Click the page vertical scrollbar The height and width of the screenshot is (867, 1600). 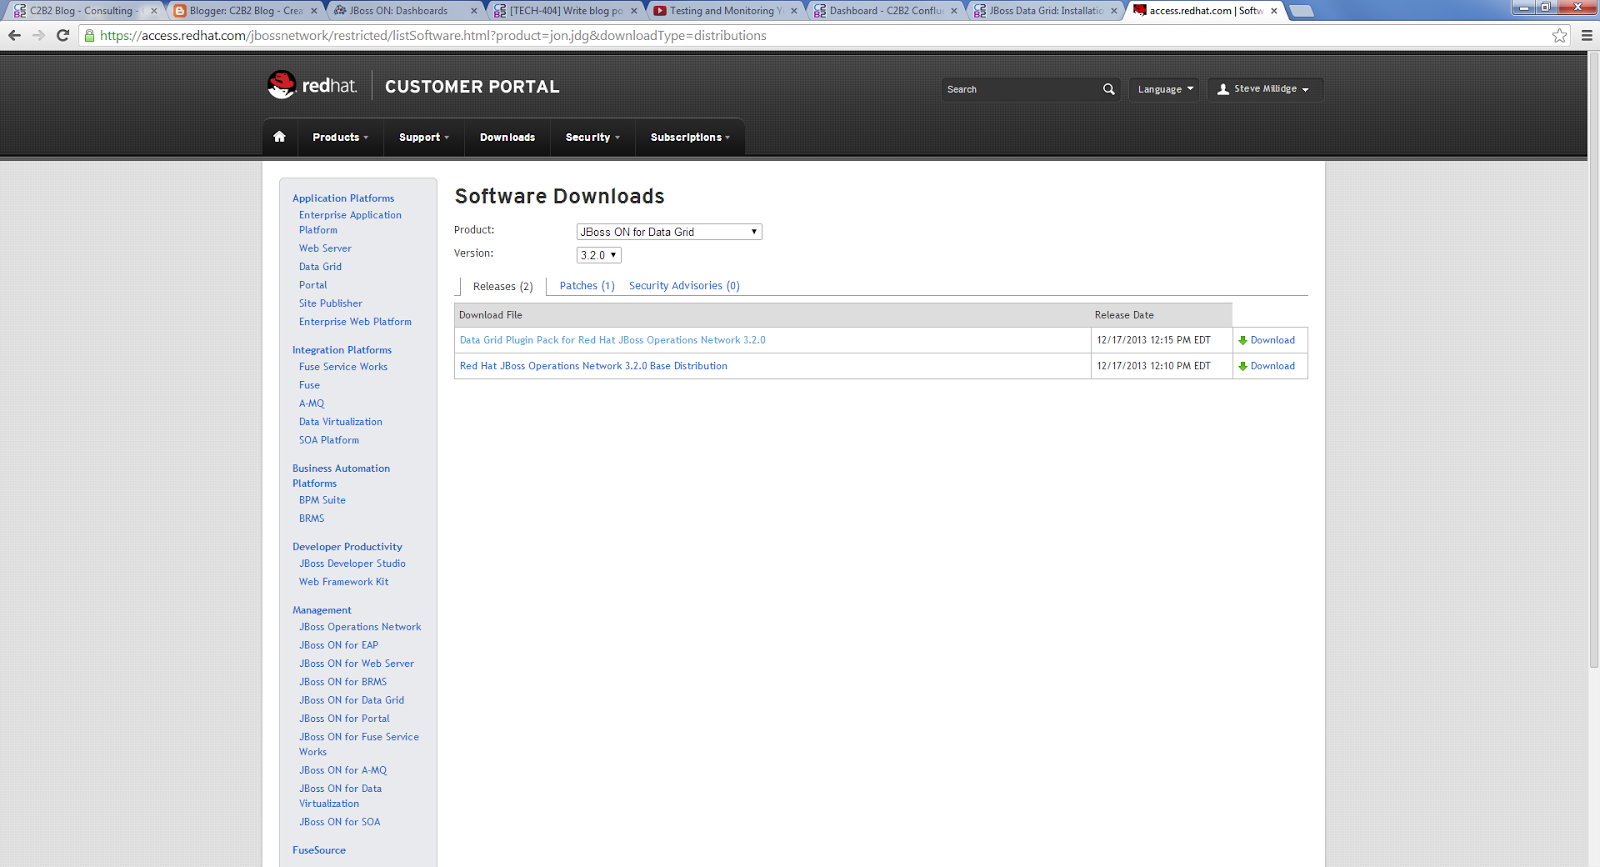point(1593,360)
